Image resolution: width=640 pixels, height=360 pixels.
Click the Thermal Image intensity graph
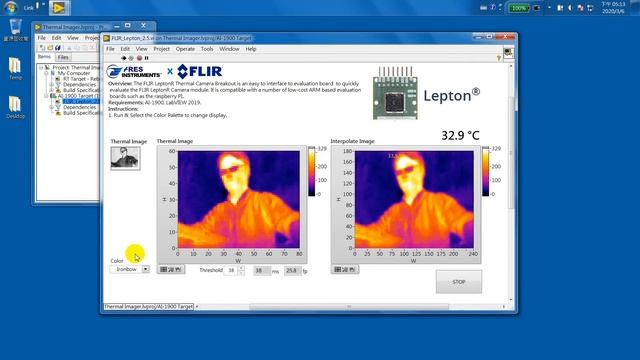coord(239,199)
